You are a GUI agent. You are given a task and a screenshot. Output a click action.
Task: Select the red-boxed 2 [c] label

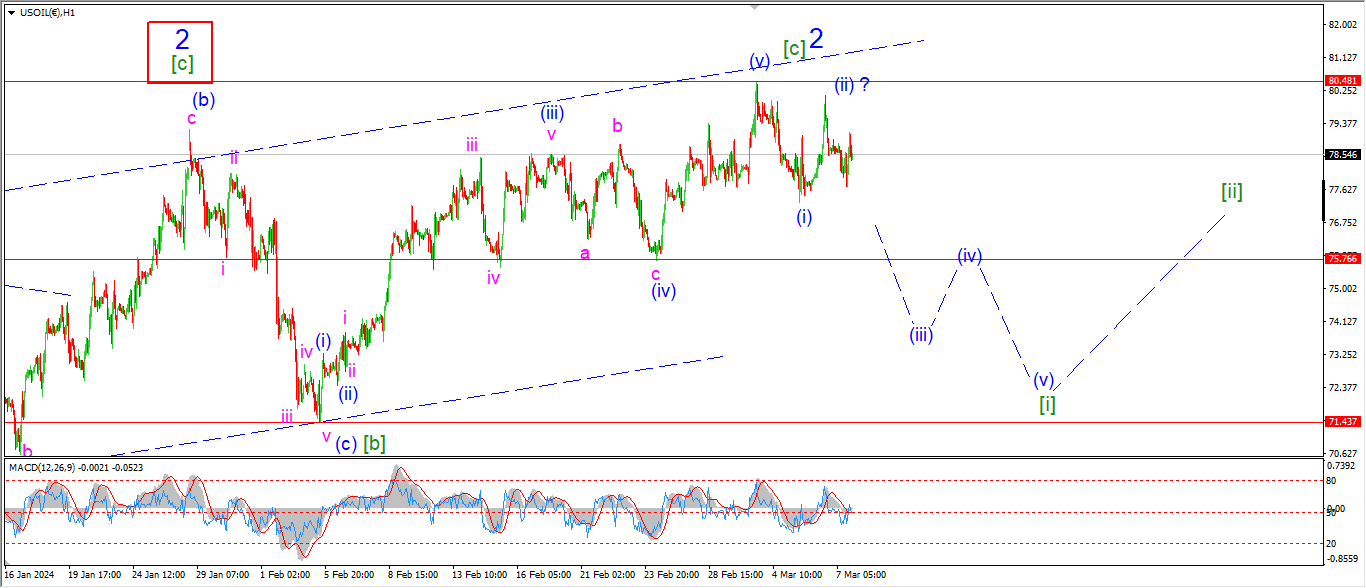[181, 52]
